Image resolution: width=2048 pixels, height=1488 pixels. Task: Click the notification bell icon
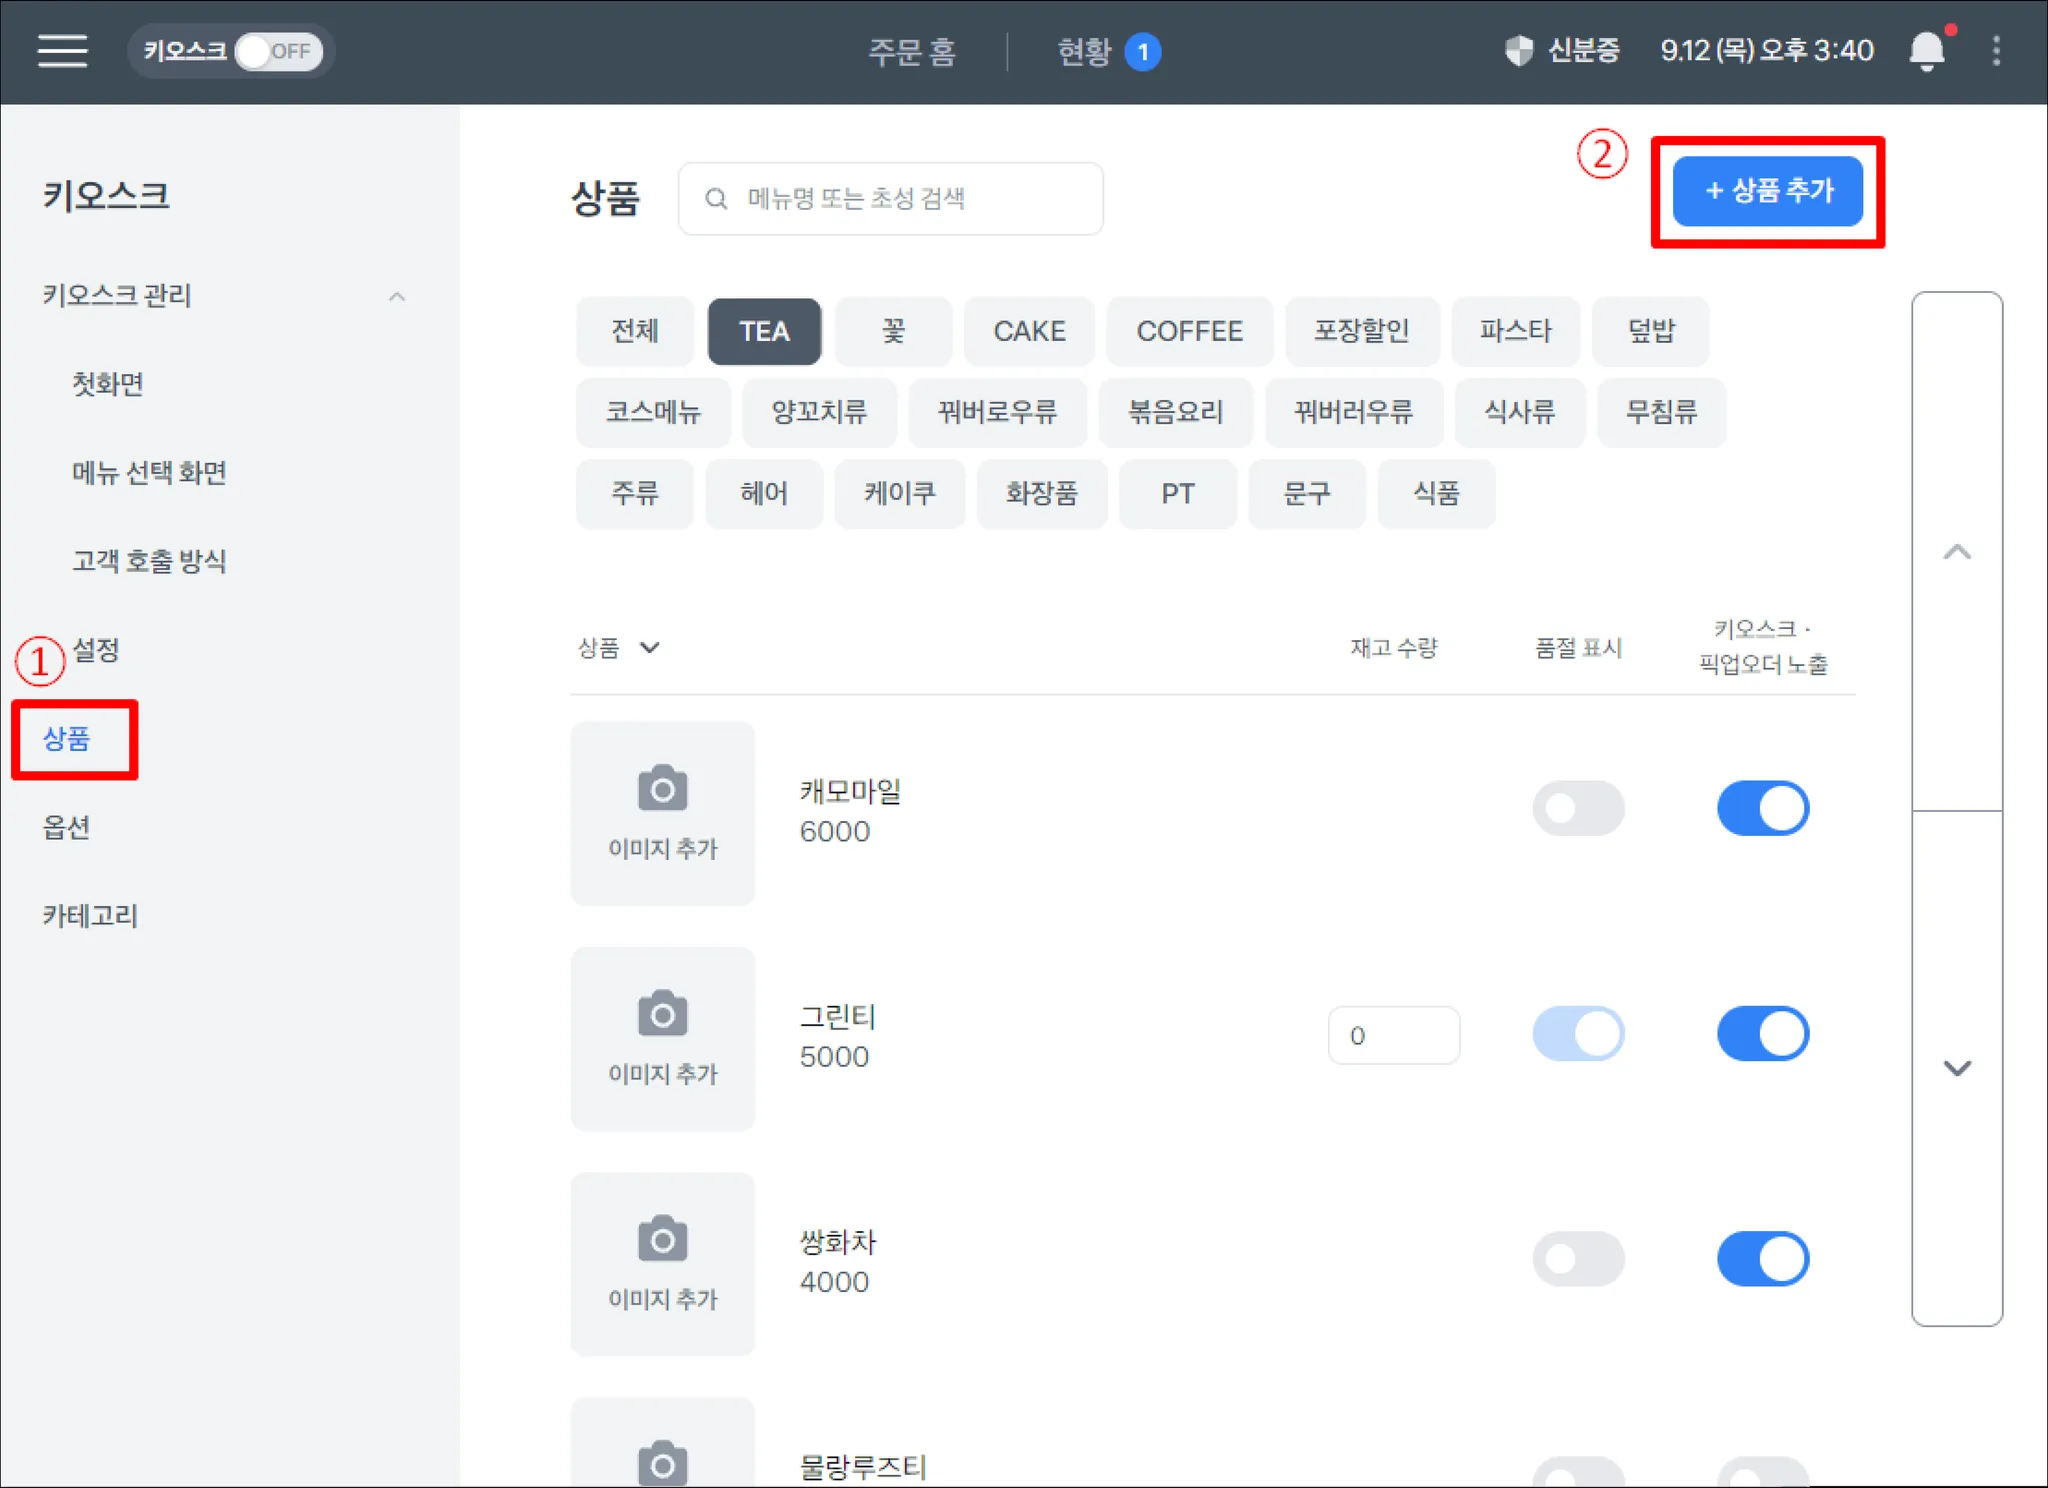(x=1926, y=51)
